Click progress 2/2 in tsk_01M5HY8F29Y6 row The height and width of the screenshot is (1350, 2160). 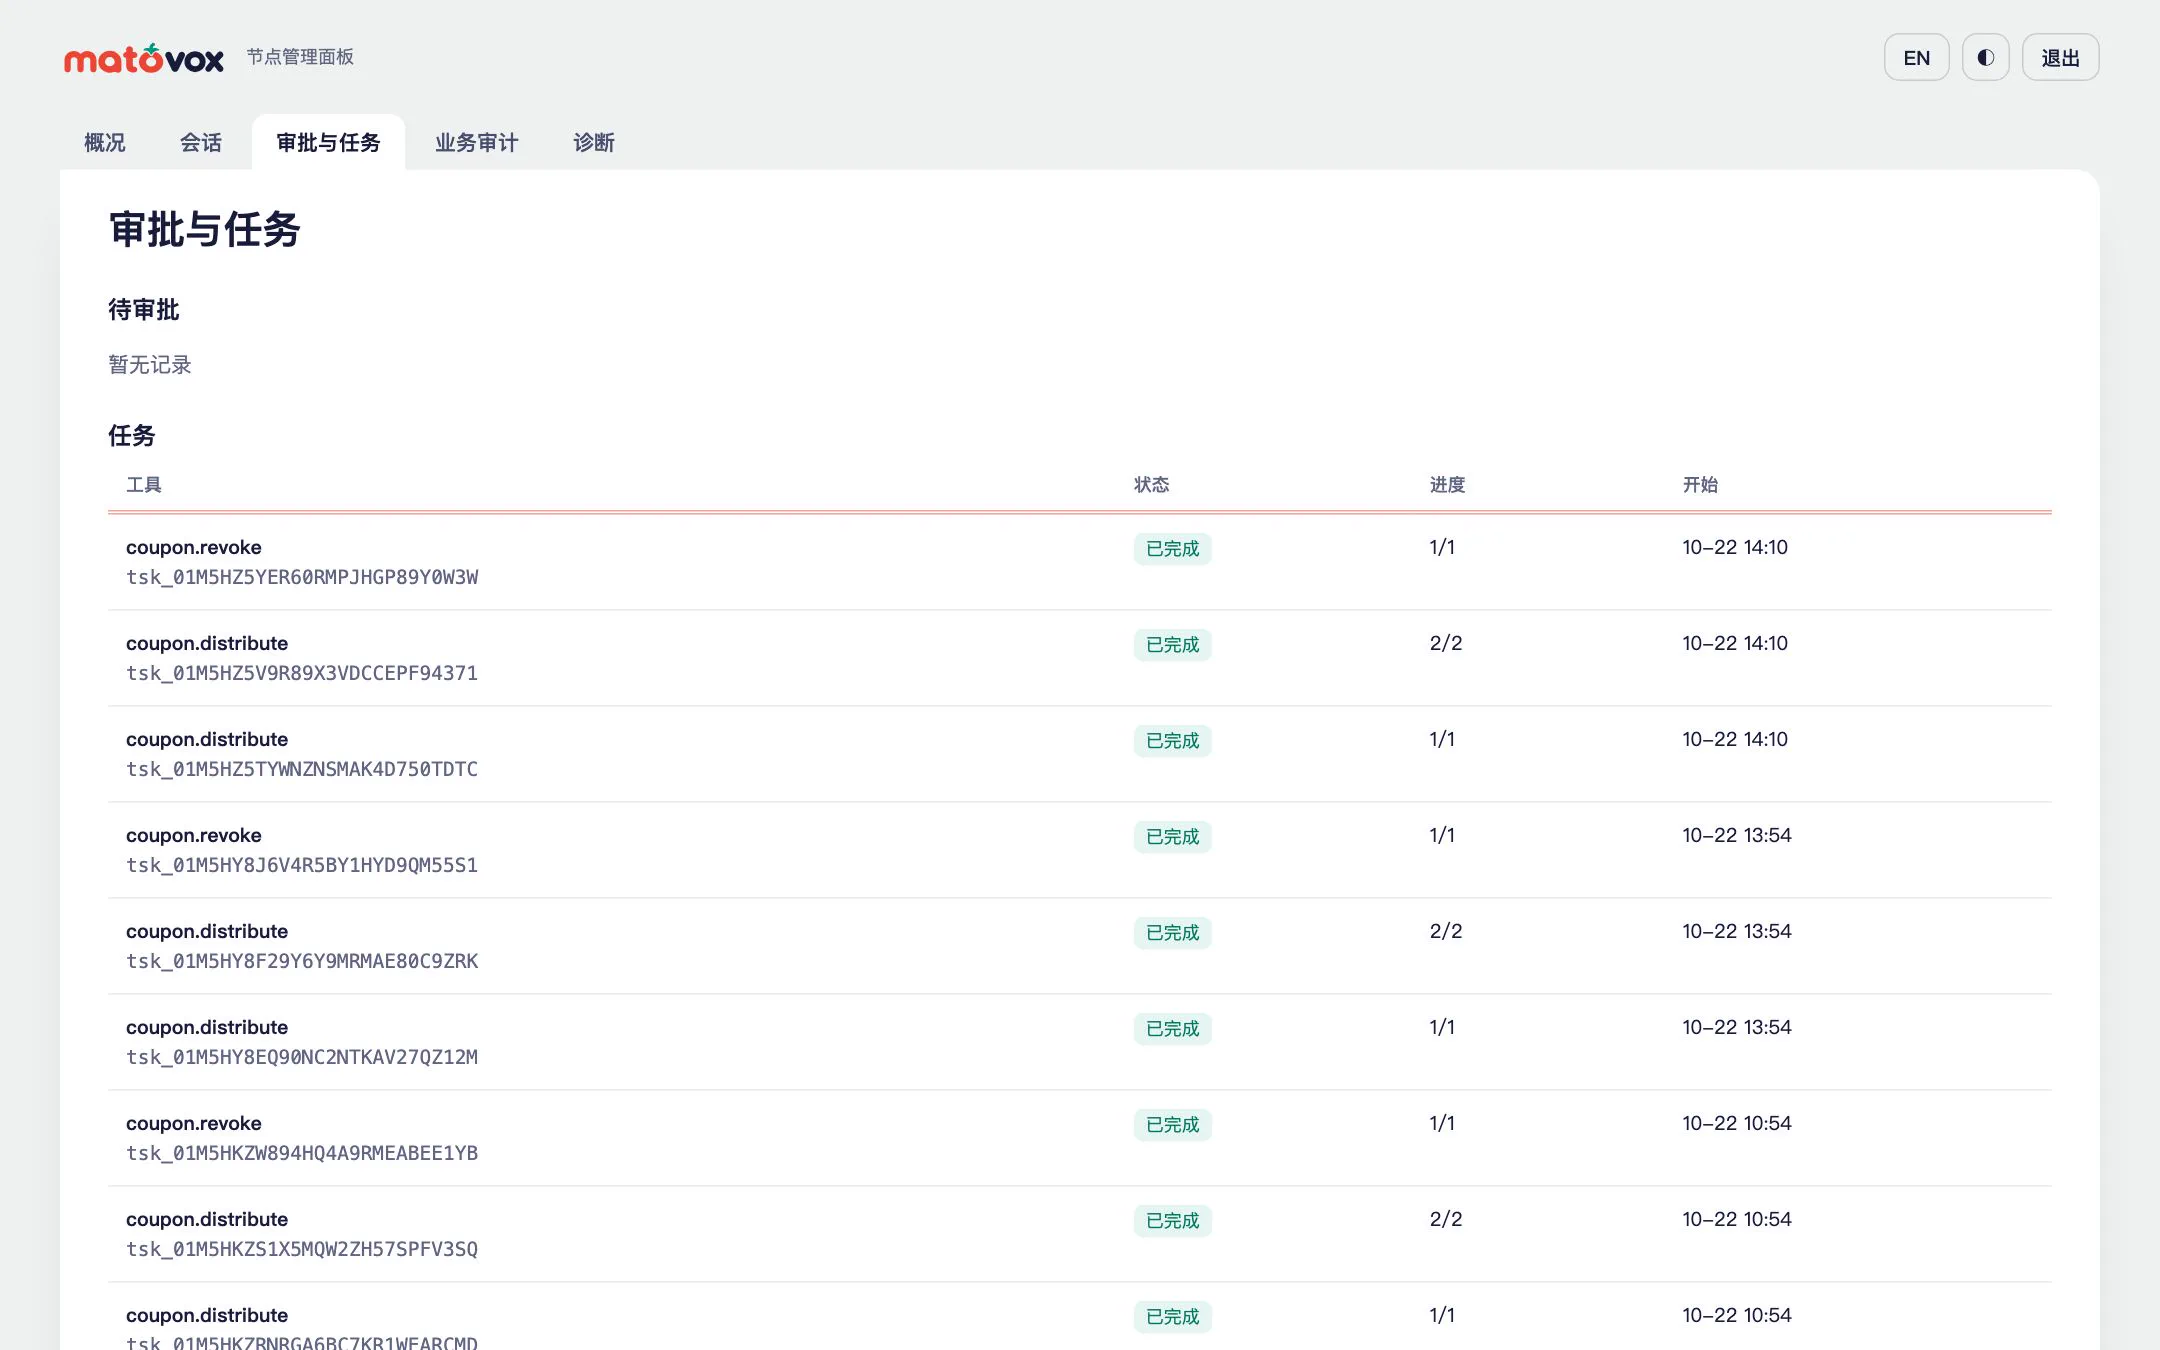[1446, 931]
